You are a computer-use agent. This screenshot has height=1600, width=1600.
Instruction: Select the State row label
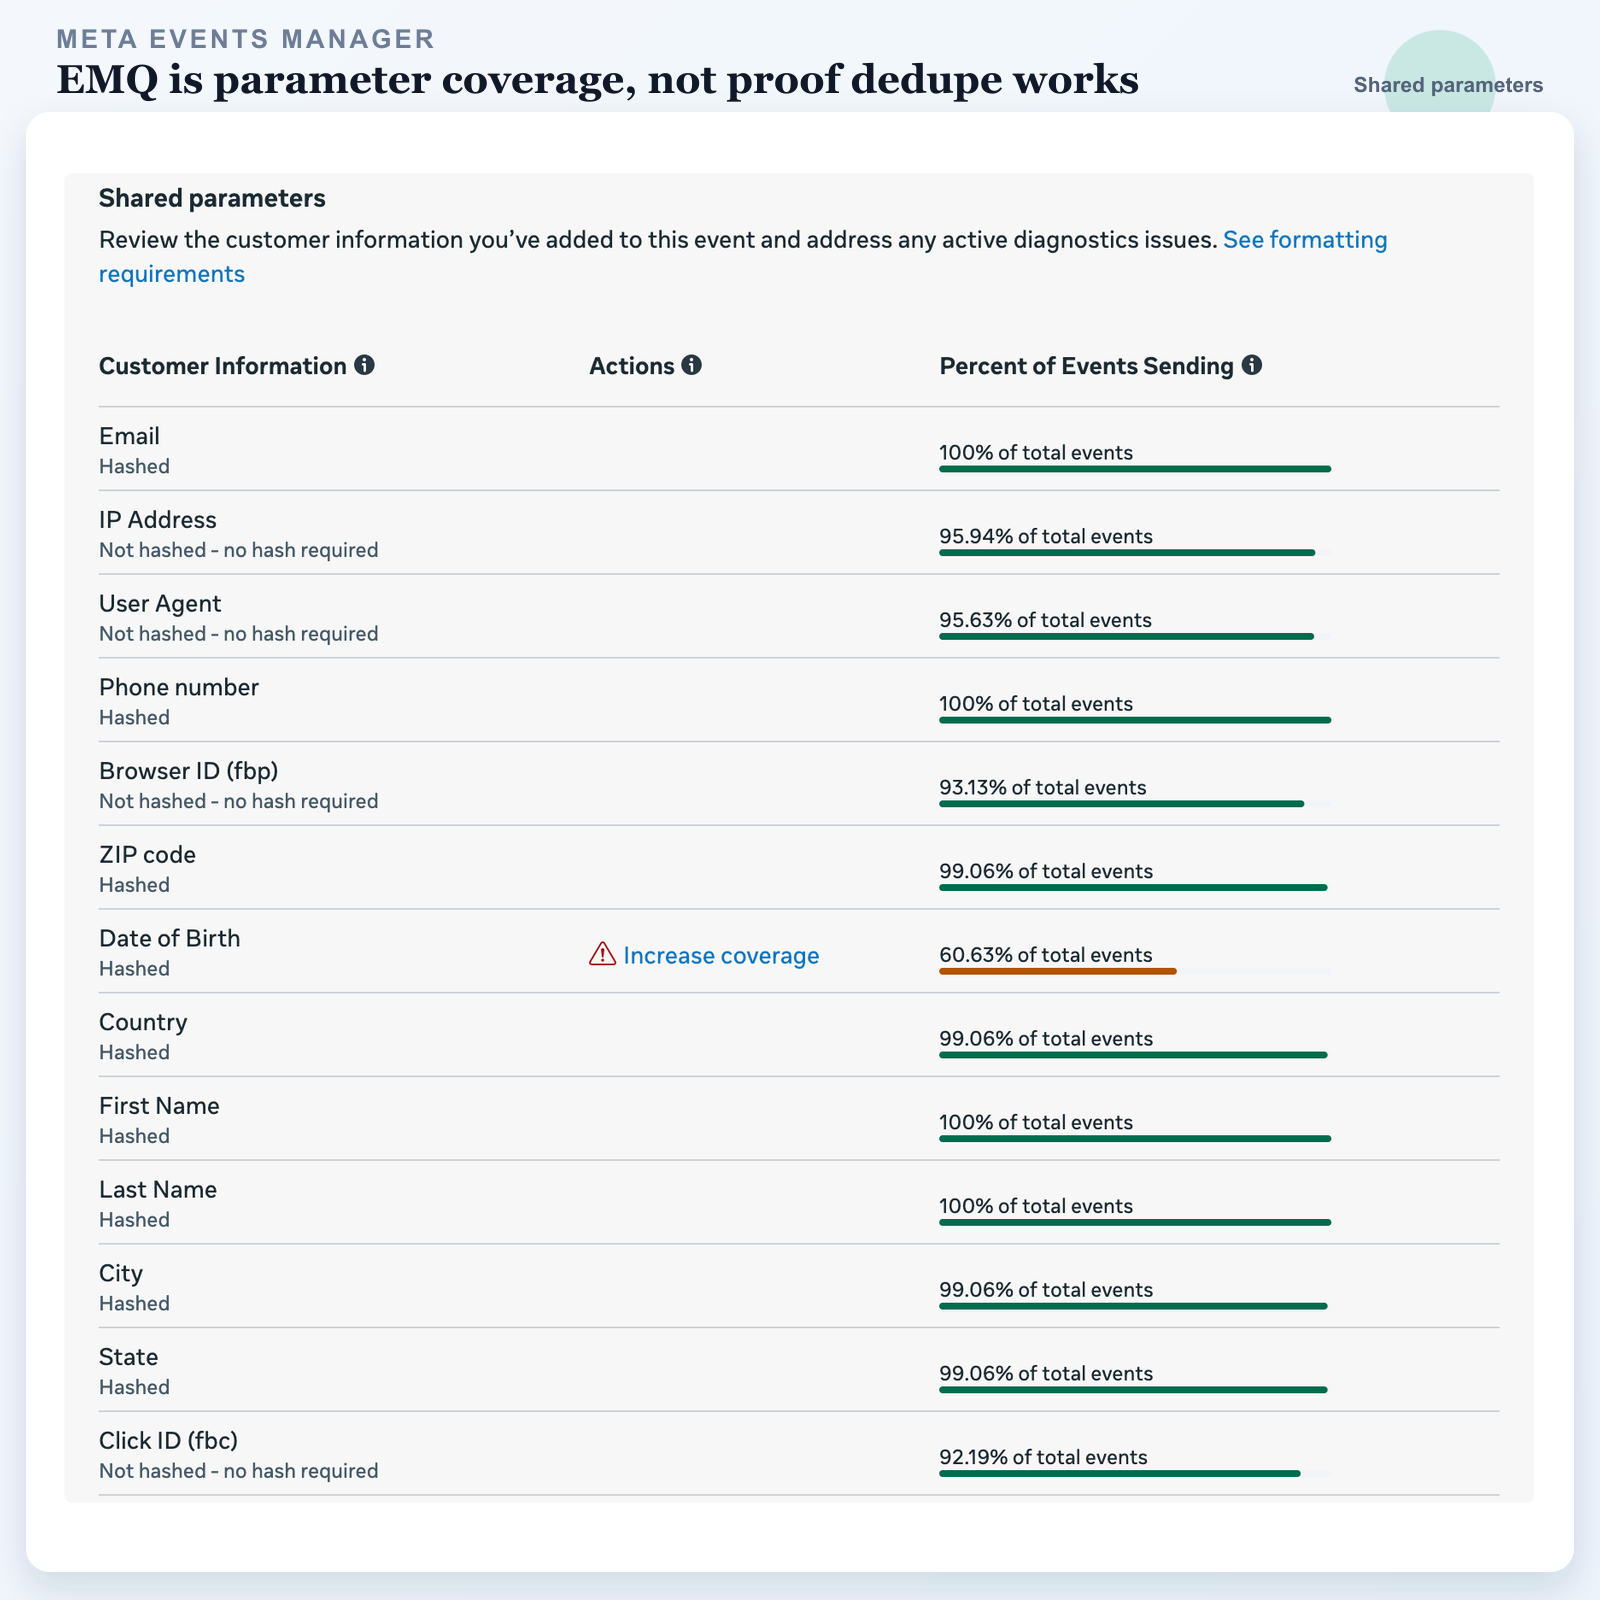tap(128, 1357)
